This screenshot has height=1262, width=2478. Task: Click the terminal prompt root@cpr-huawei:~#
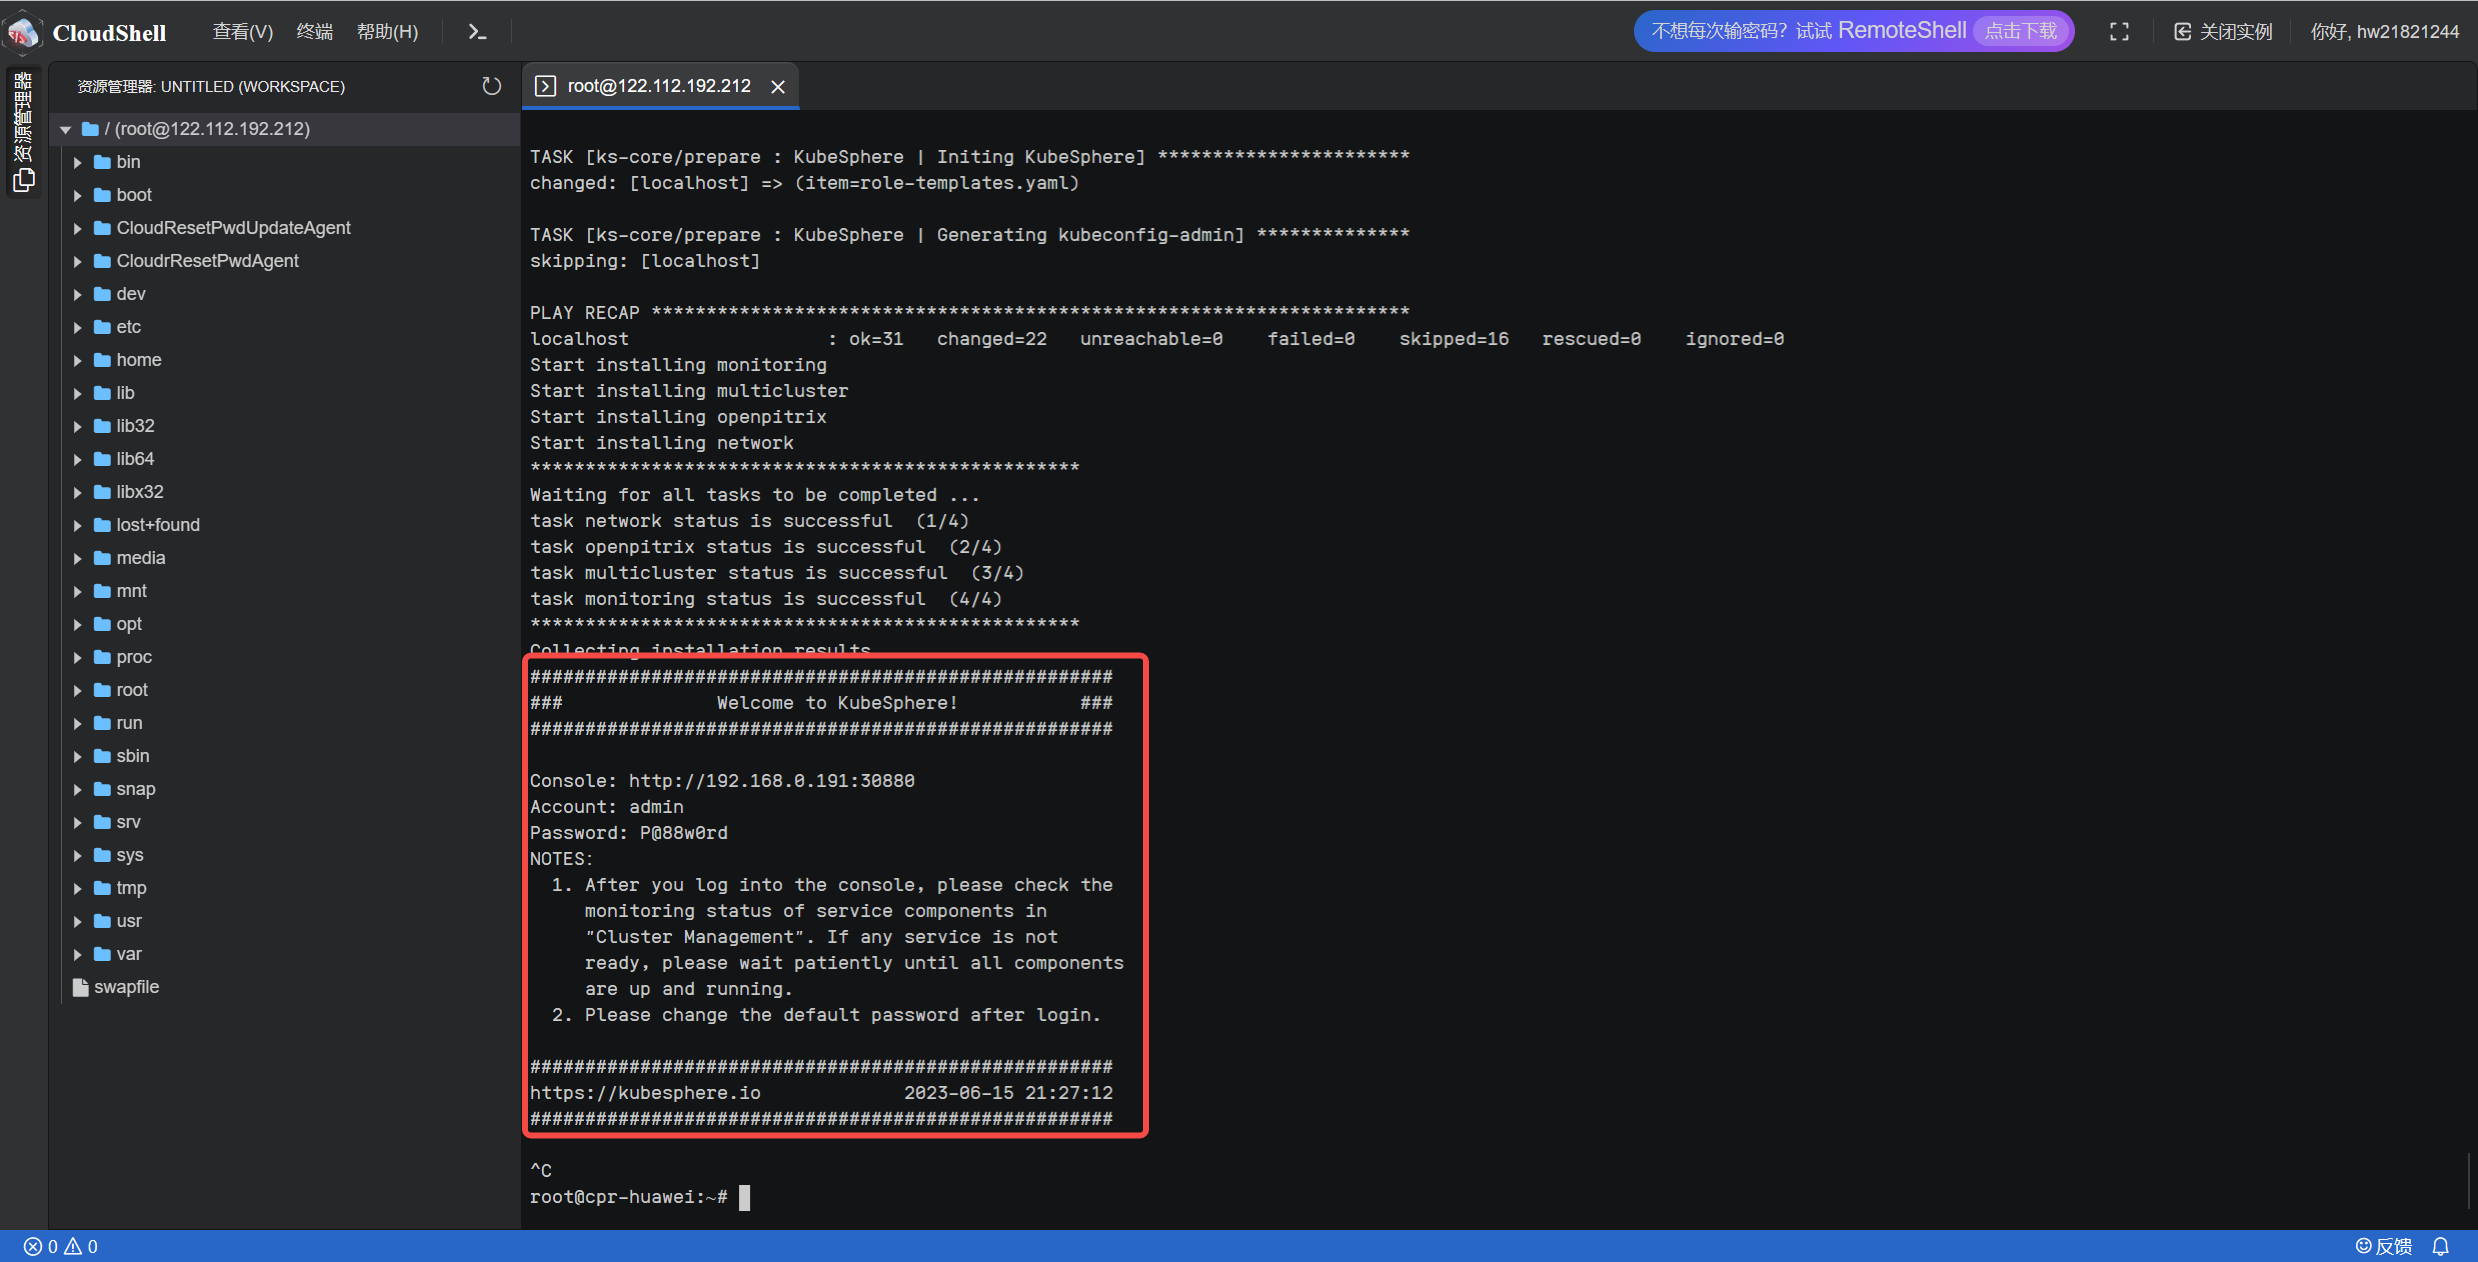point(628,1197)
